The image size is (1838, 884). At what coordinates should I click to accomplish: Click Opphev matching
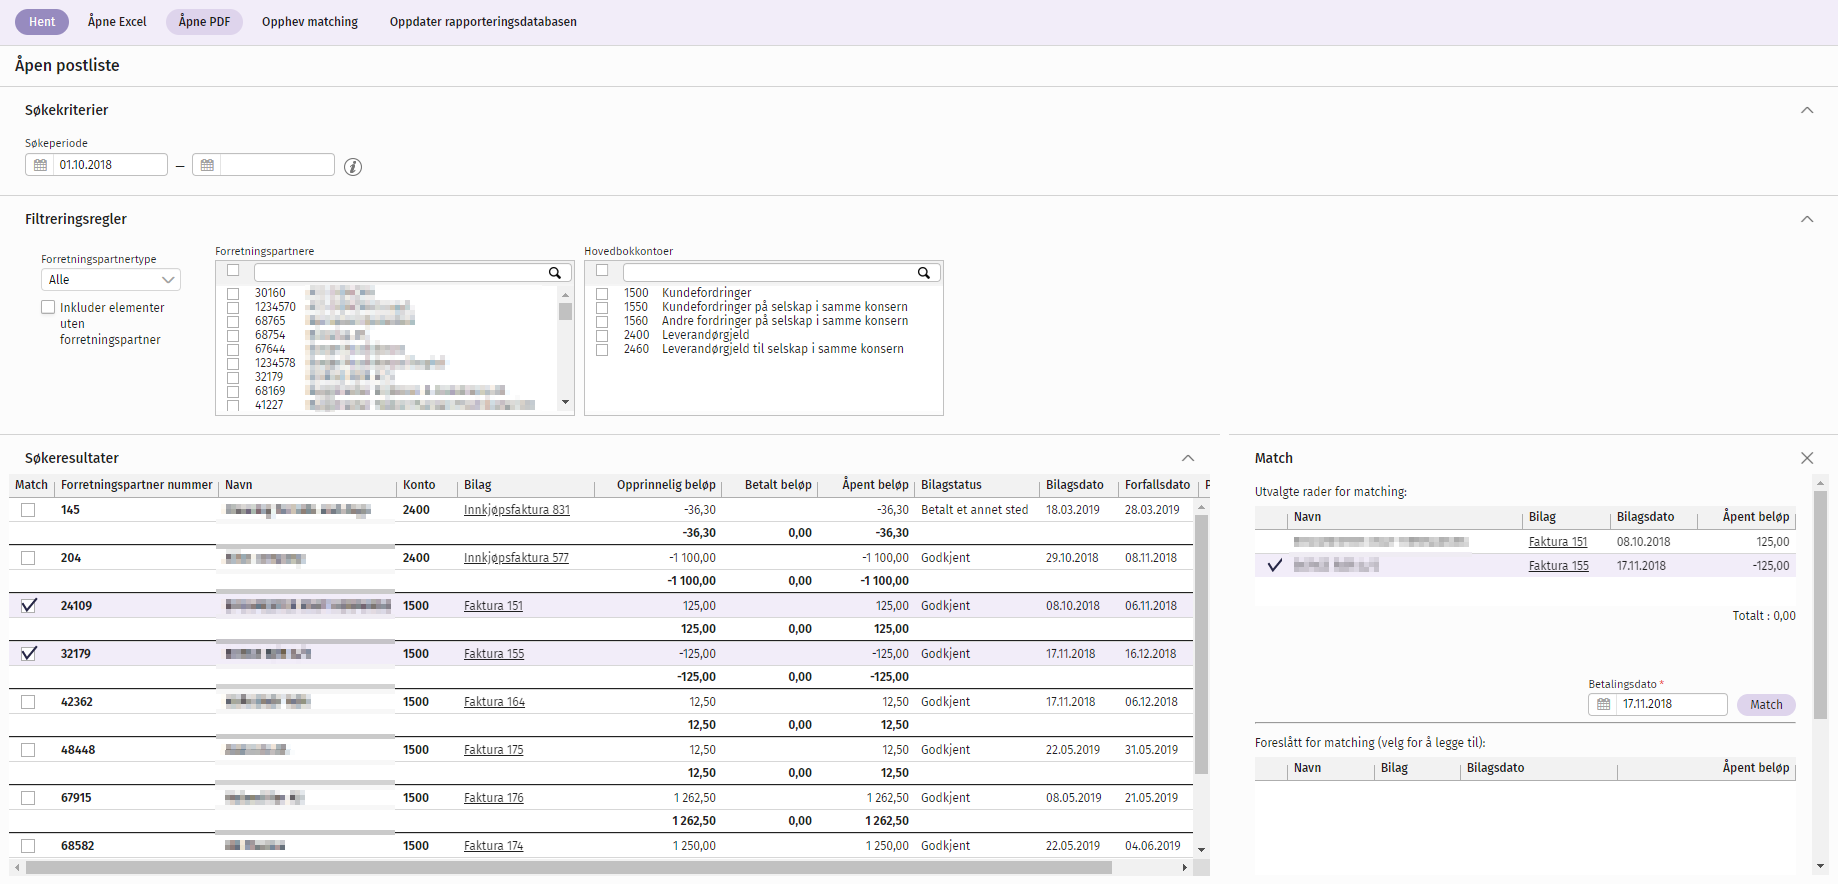310,22
